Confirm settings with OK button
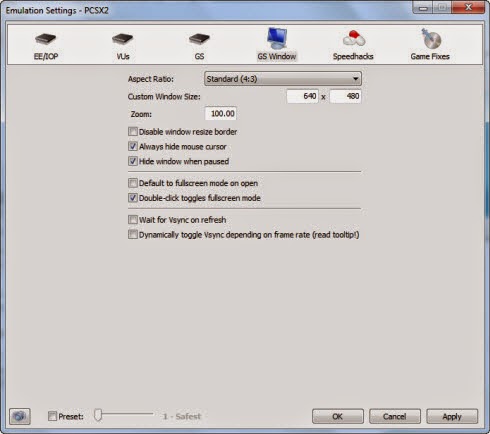490x434 pixels. 338,416
